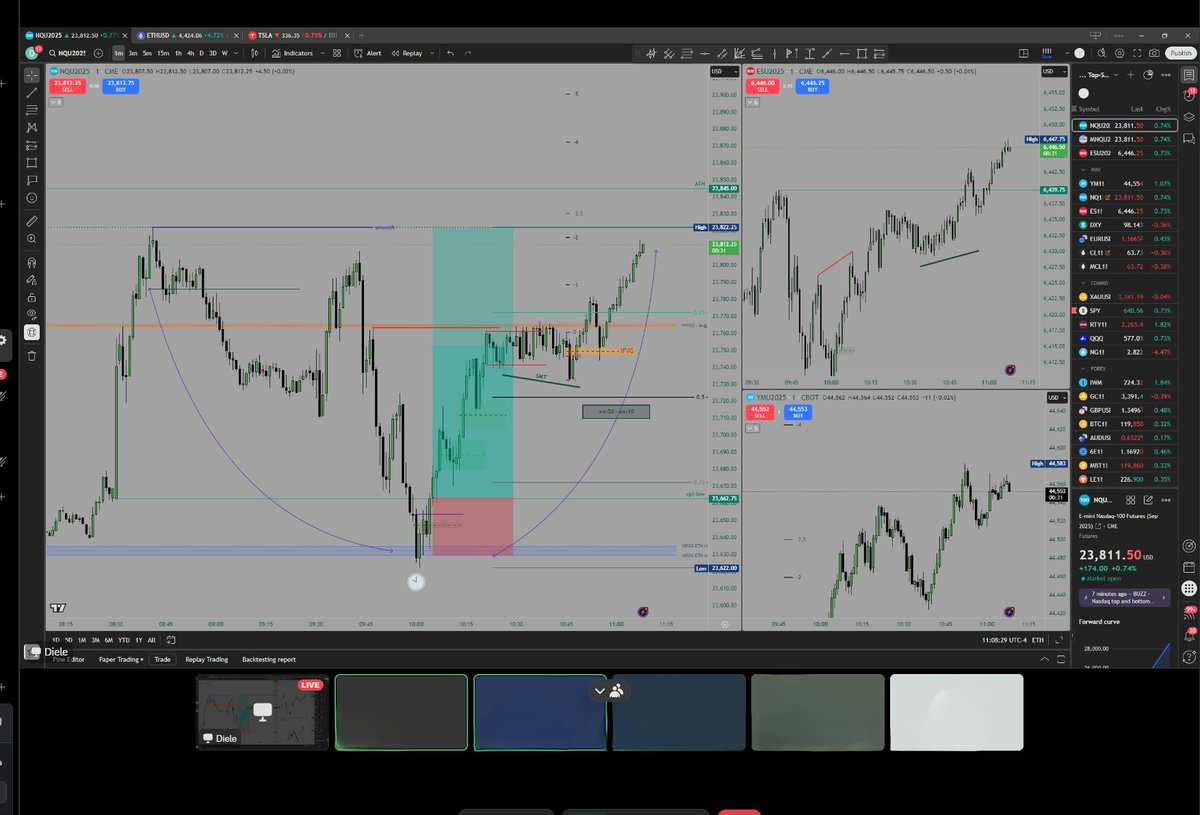The width and height of the screenshot is (1200, 815).
Task: Select the 3m timeframe
Action: [x=133, y=53]
